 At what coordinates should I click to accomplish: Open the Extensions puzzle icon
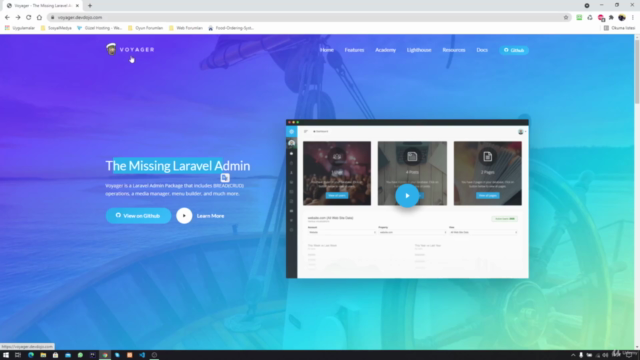click(x=611, y=17)
